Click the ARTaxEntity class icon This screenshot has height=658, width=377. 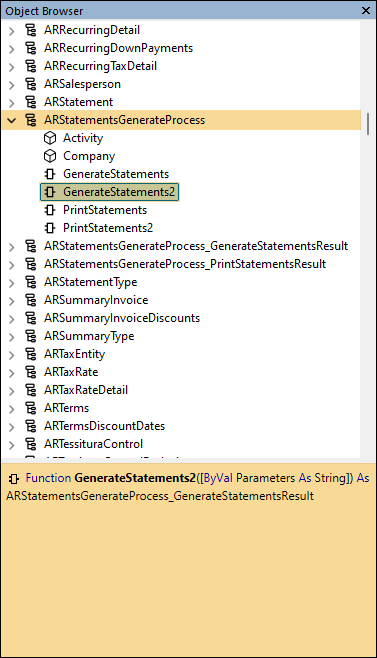click(x=31, y=354)
